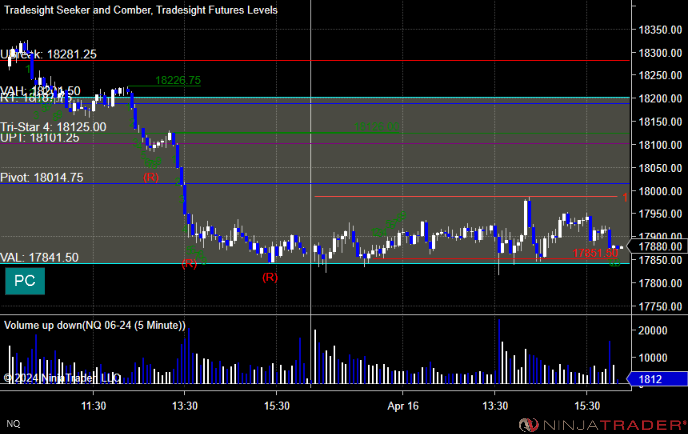Select the UBreak: 18281.25 level label
Viewport: 688px width, 434px height.
(x=48, y=54)
